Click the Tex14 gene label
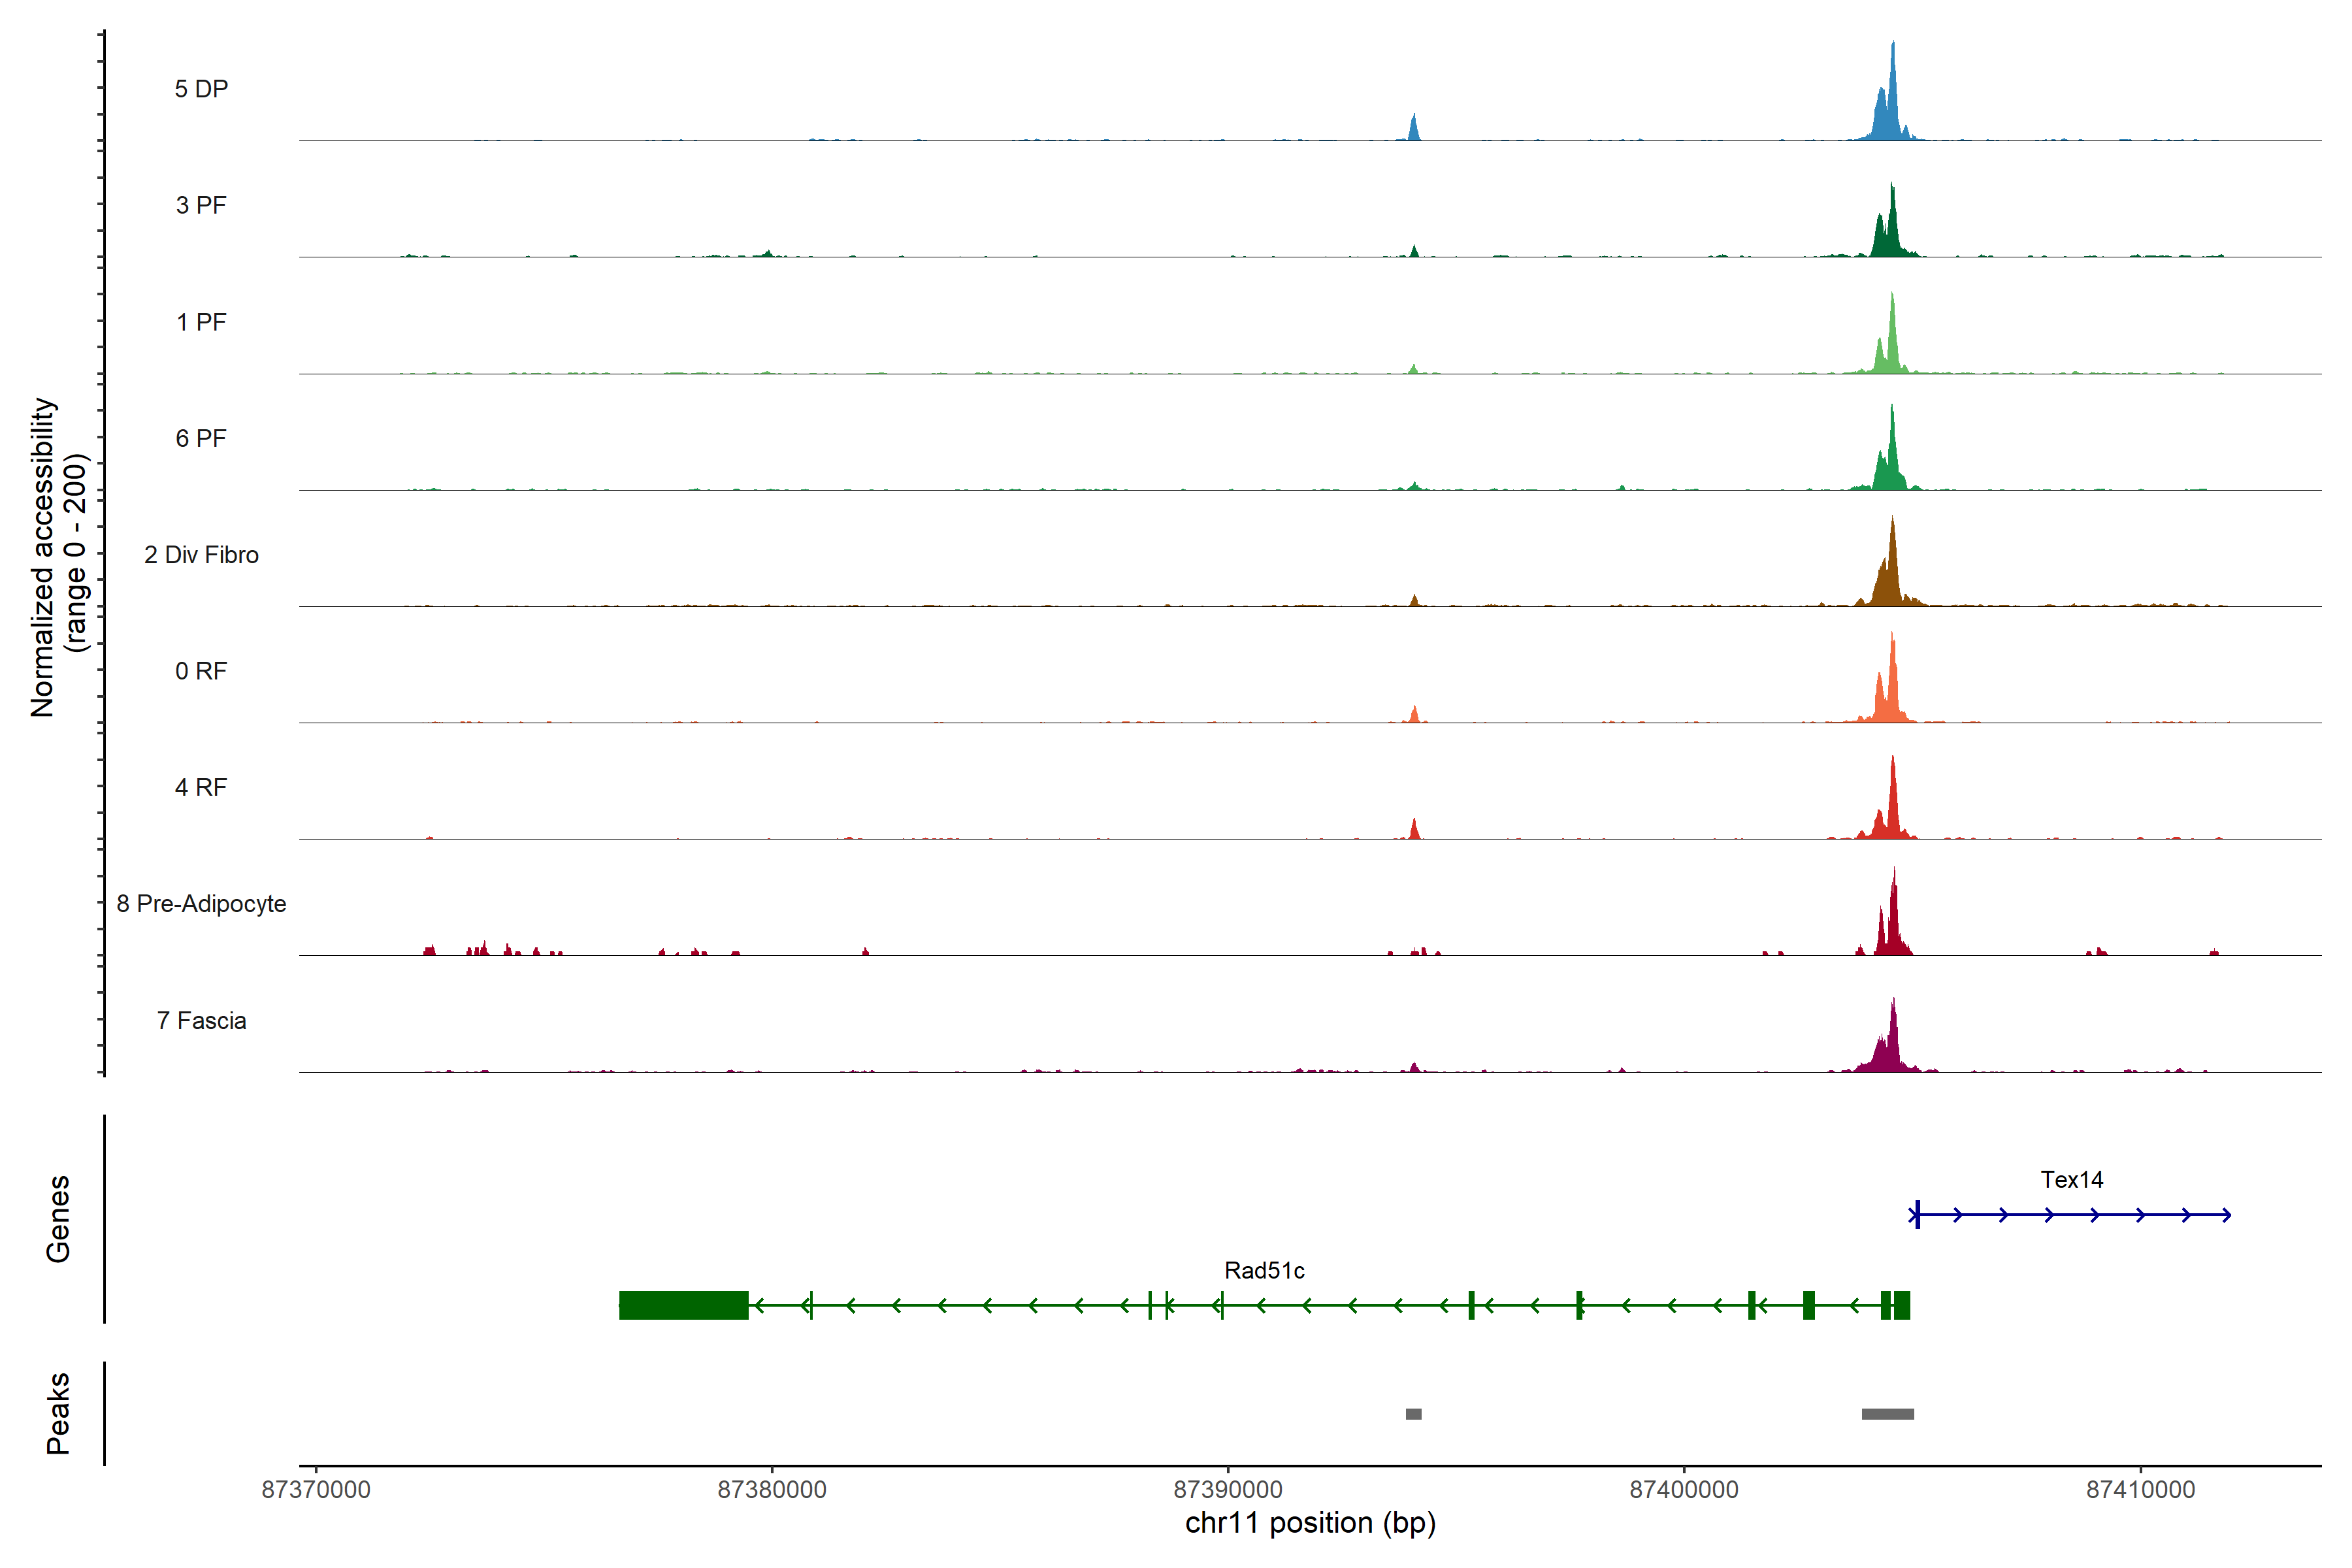This screenshot has width=2352, height=1568. click(x=2071, y=1180)
